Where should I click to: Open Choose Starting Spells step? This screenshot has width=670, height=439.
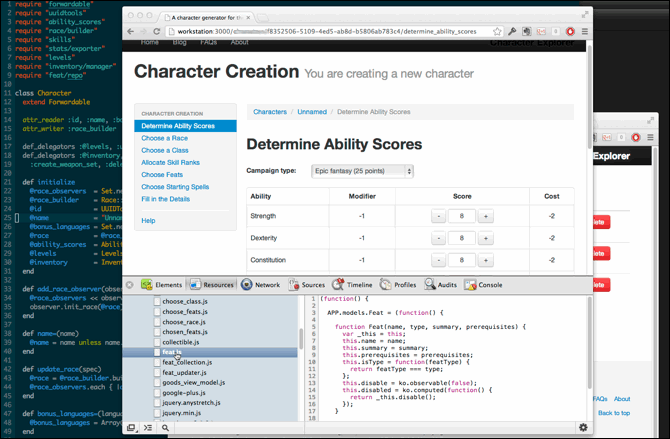175,187
